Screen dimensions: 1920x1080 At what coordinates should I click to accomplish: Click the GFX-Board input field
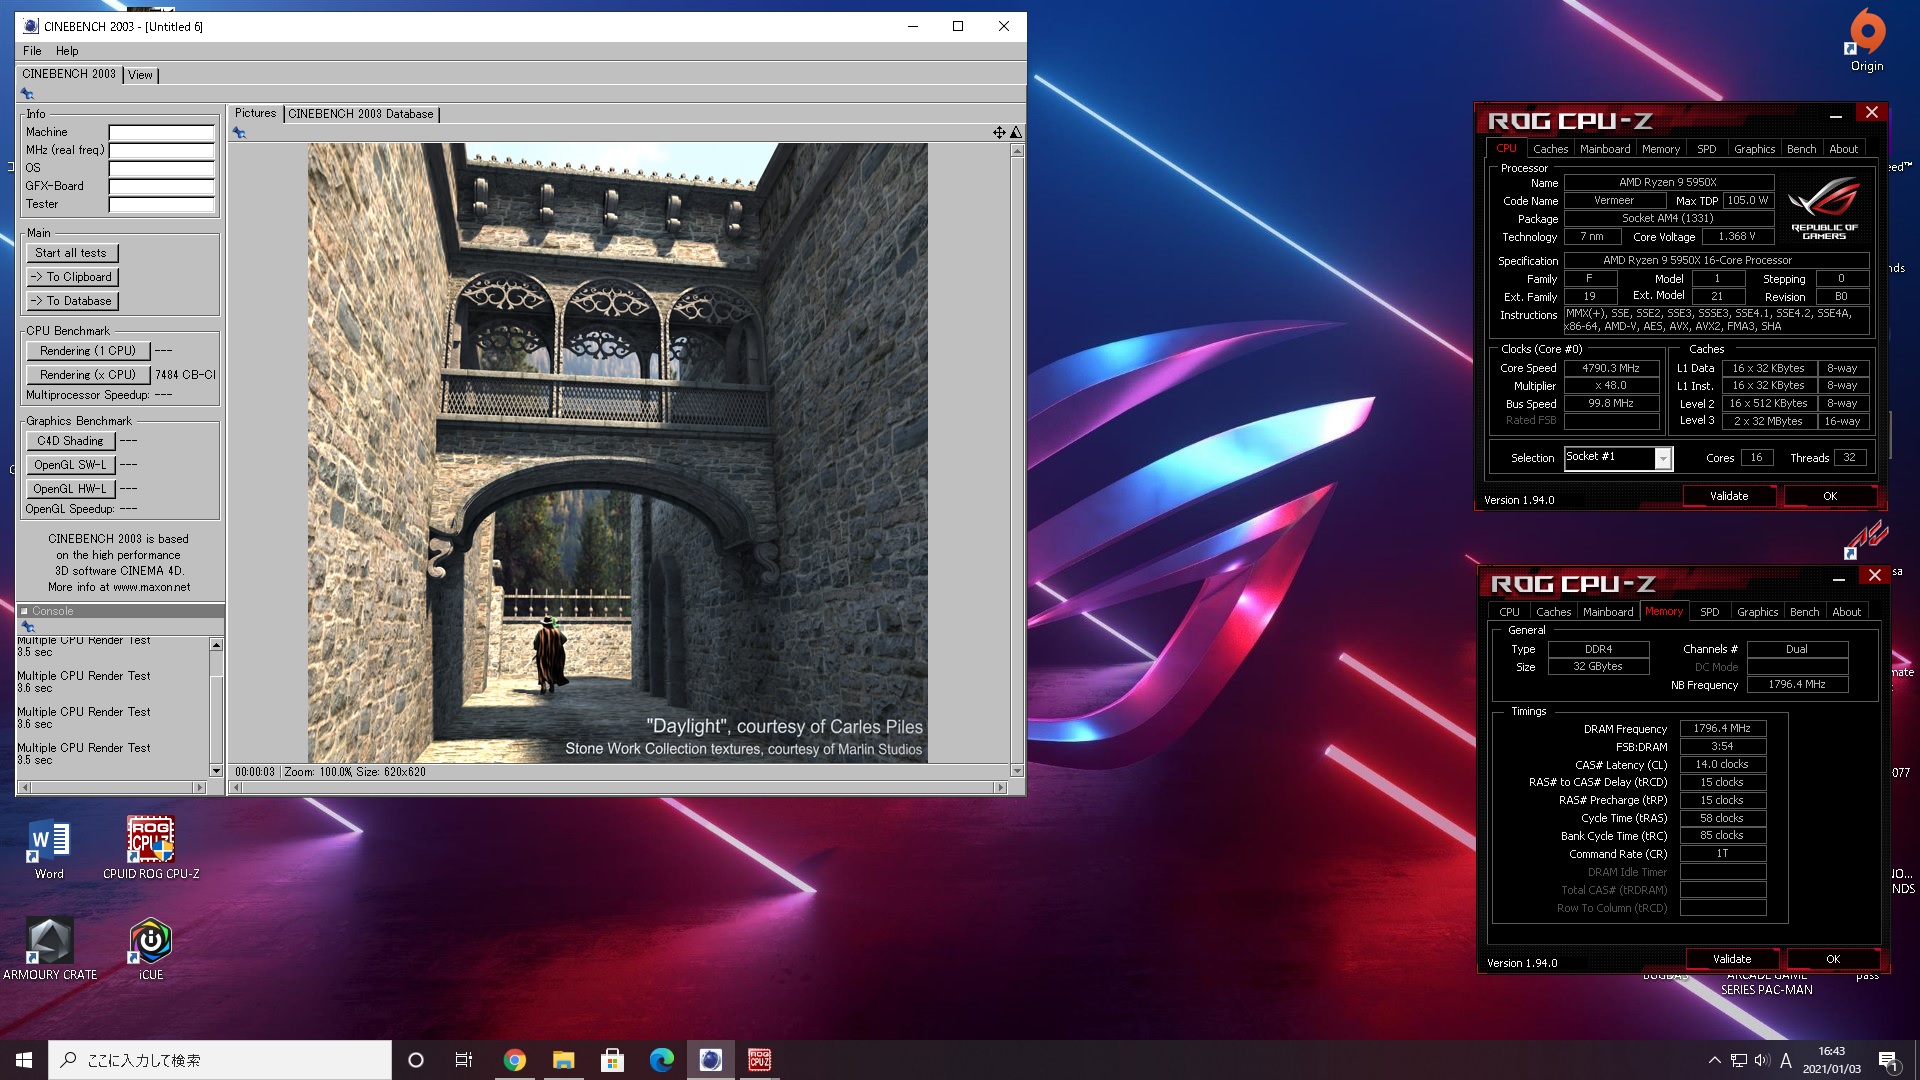162,186
